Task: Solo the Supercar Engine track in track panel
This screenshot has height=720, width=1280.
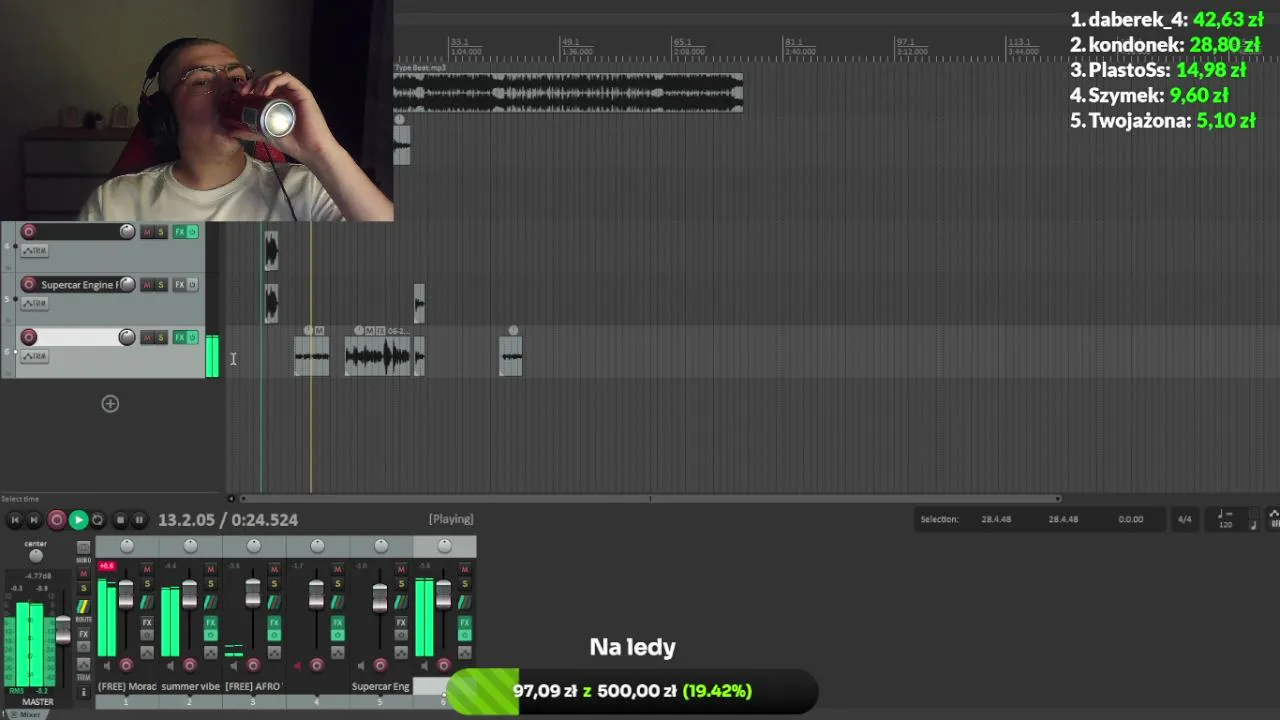Action: (x=160, y=285)
